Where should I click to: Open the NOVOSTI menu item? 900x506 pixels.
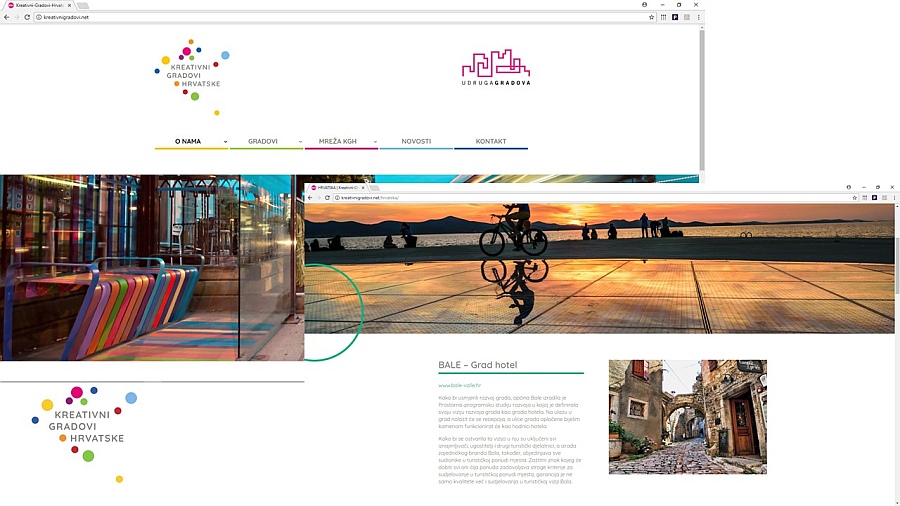click(416, 141)
